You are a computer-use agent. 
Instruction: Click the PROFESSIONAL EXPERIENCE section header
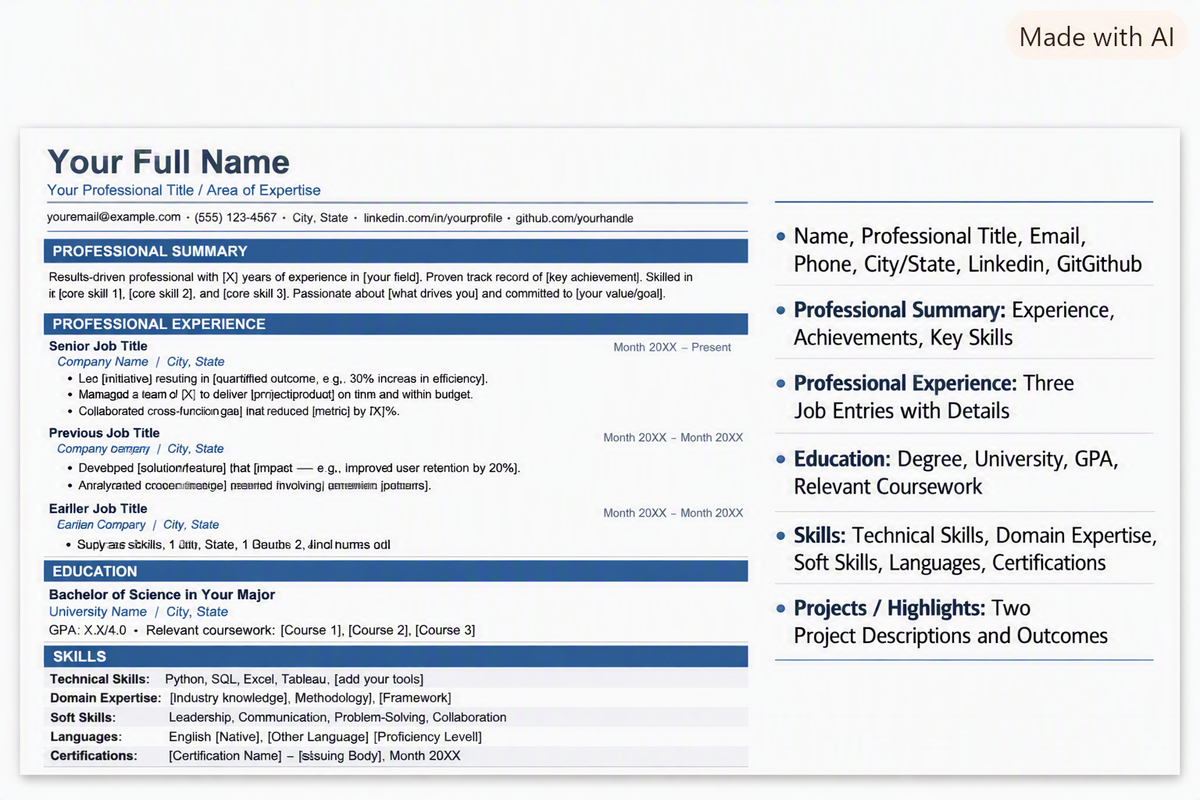point(396,324)
